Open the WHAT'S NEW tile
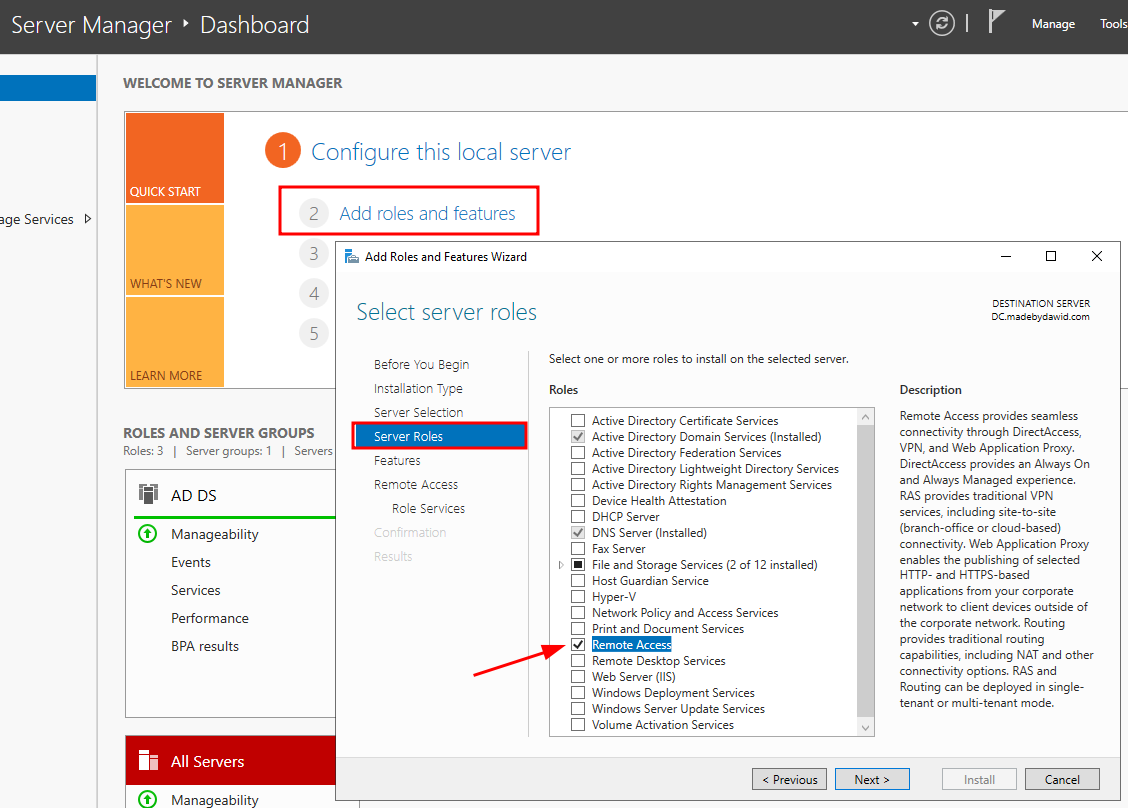 [175, 250]
